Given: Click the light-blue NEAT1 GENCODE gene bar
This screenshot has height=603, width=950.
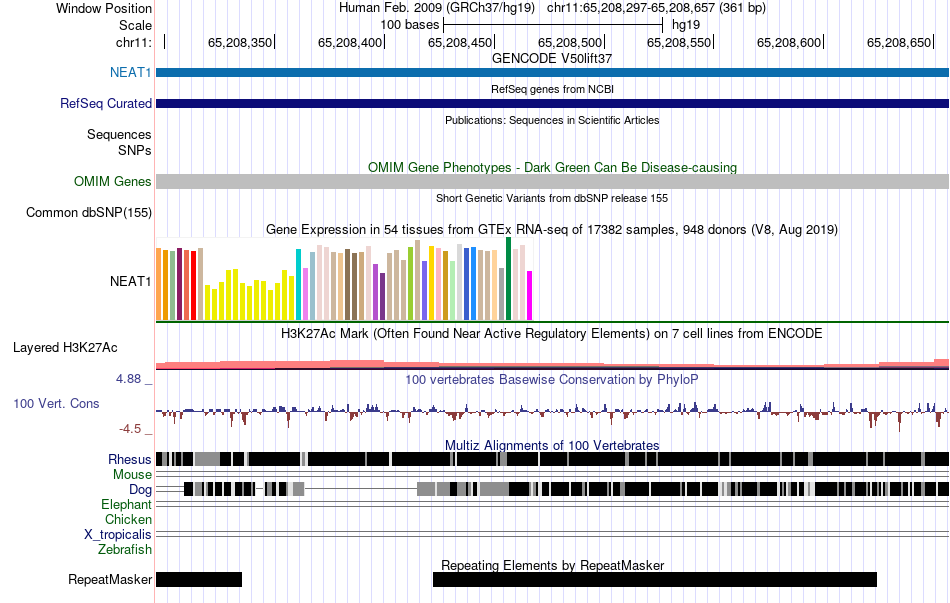Looking at the screenshot, I should point(553,73).
